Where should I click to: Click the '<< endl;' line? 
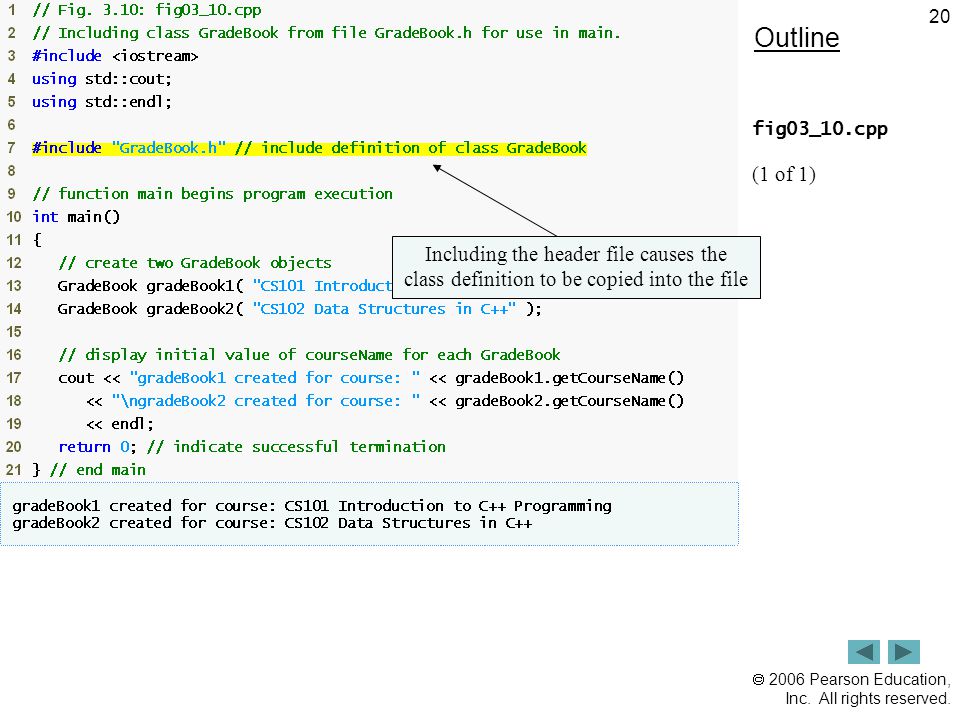(119, 424)
